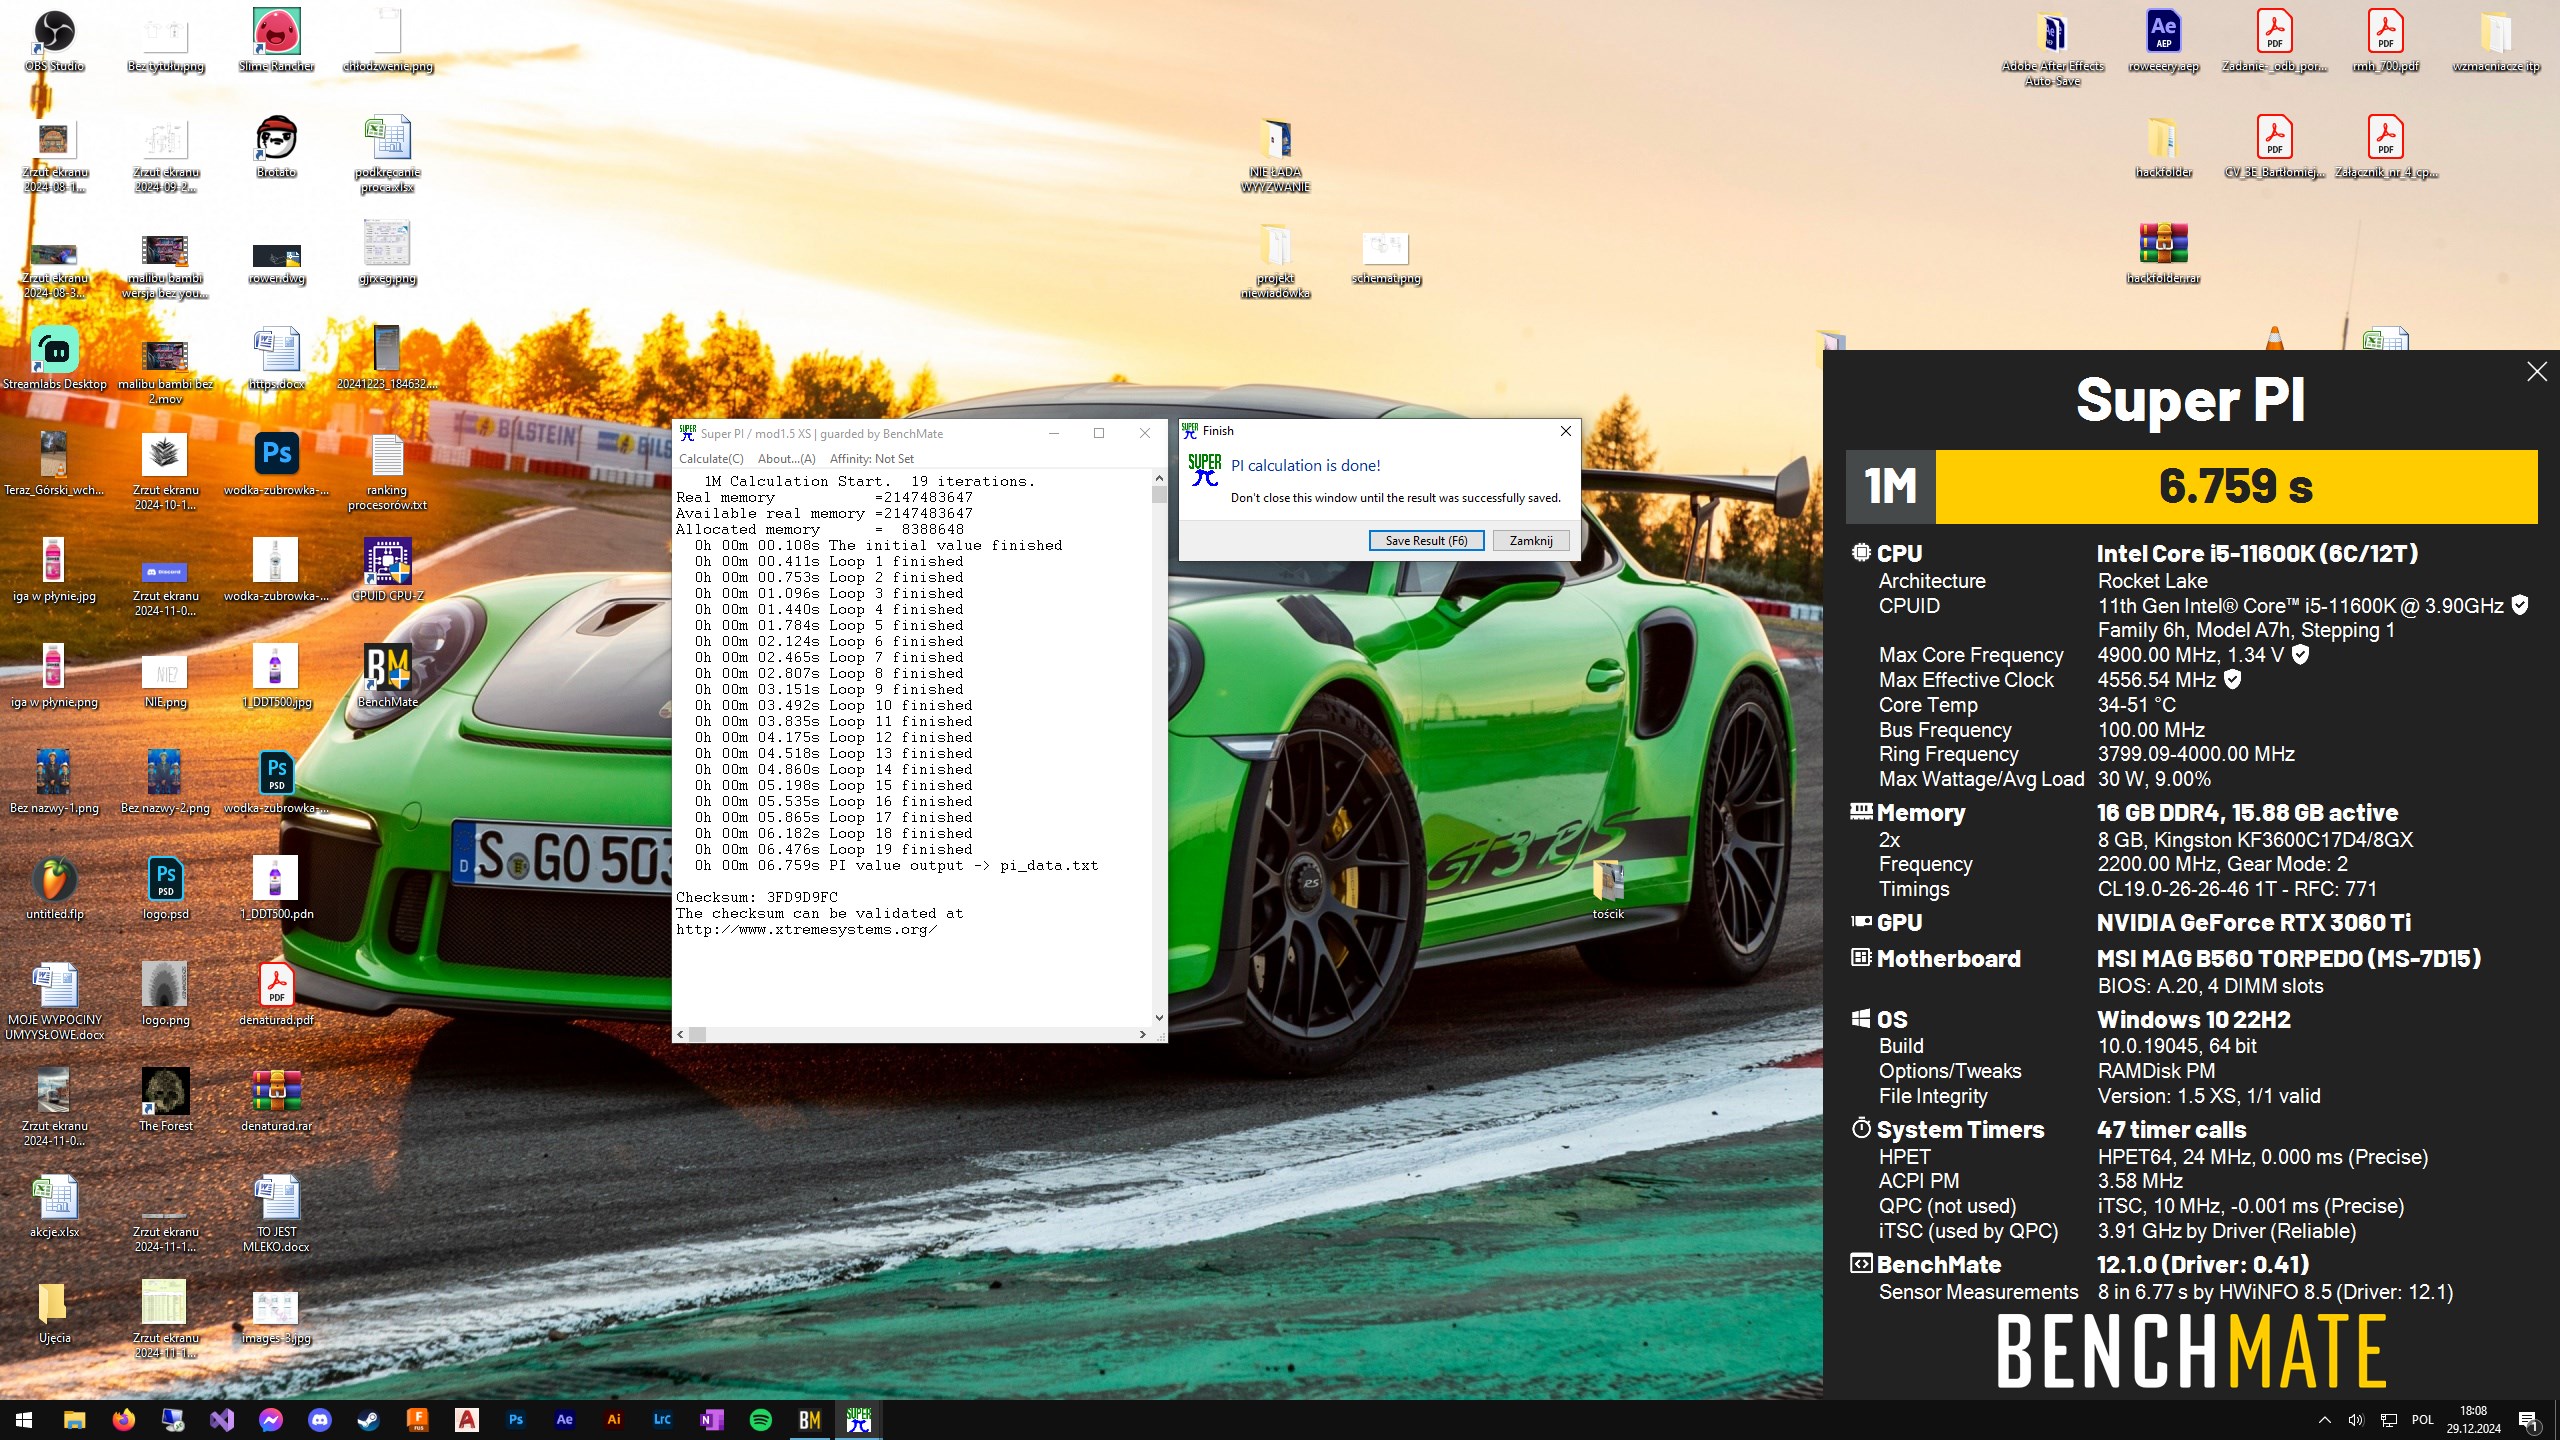Click the Super PI vertical scrollbar down arrow

[1159, 1018]
